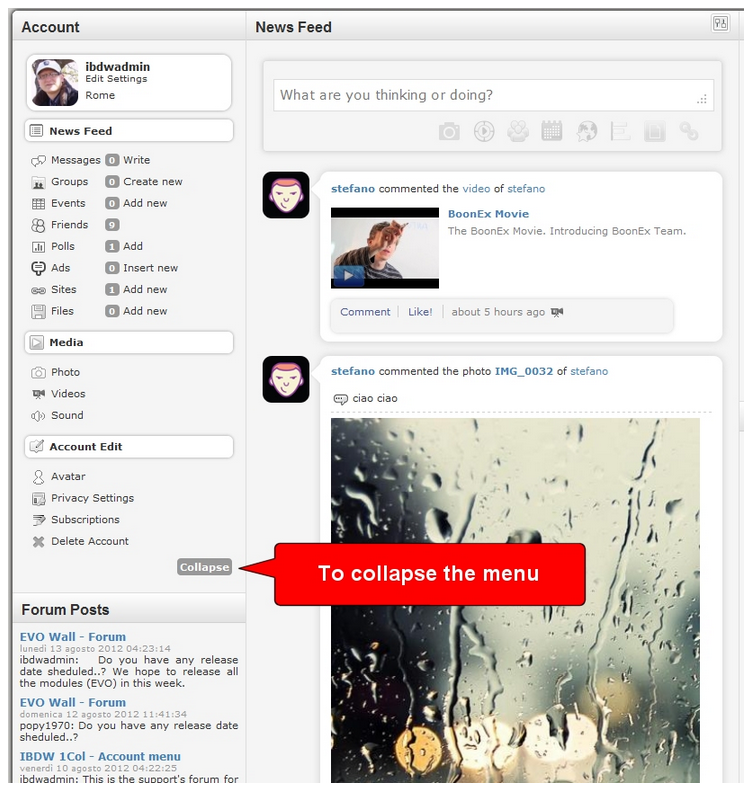Click ibdwadmin profile picture
Viewport: 753px width, 805px height.
coord(55,83)
